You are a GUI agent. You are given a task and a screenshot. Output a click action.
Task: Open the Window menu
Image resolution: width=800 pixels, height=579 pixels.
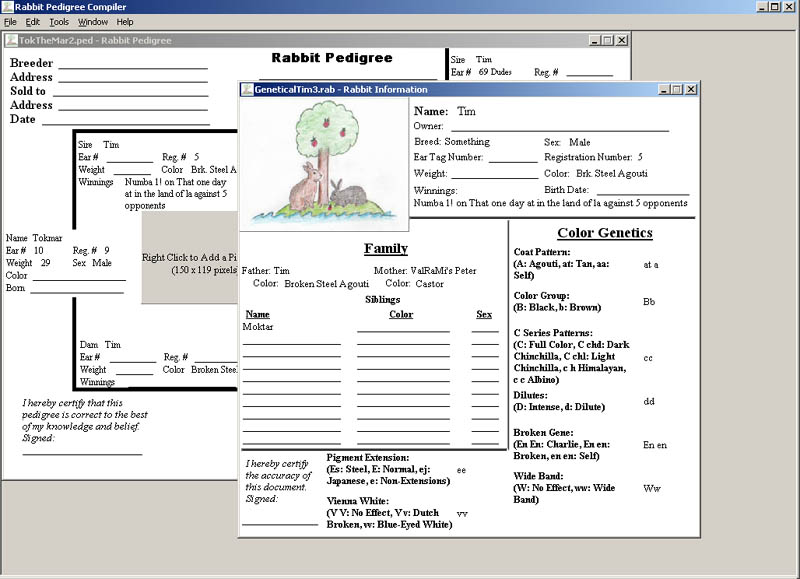coord(93,22)
